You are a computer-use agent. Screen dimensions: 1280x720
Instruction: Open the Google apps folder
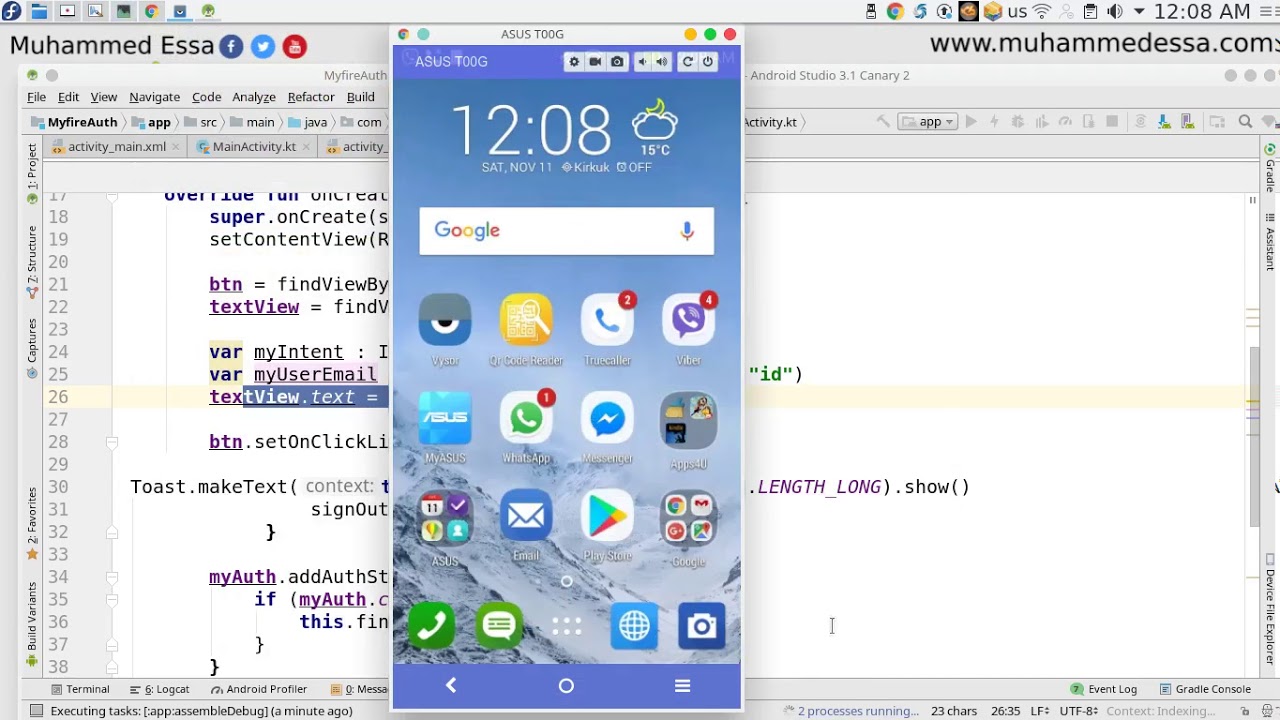pyautogui.click(x=688, y=518)
